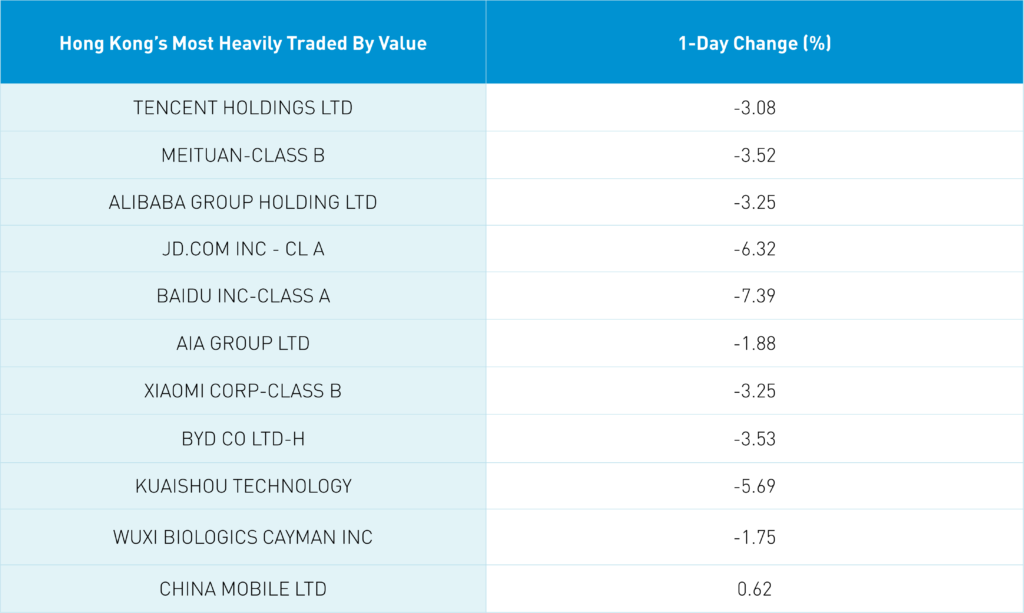The width and height of the screenshot is (1024, 613).
Task: Click the BAIDU INC-CLASS A cell
Action: (x=243, y=296)
